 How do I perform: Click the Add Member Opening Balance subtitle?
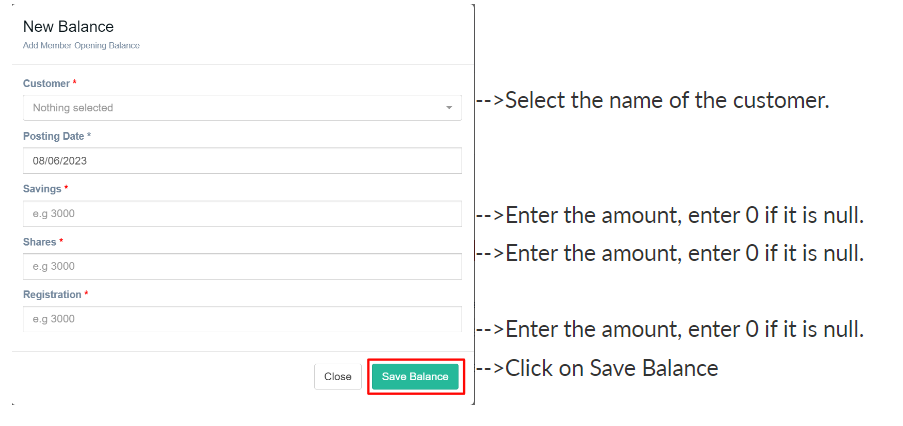[81, 46]
